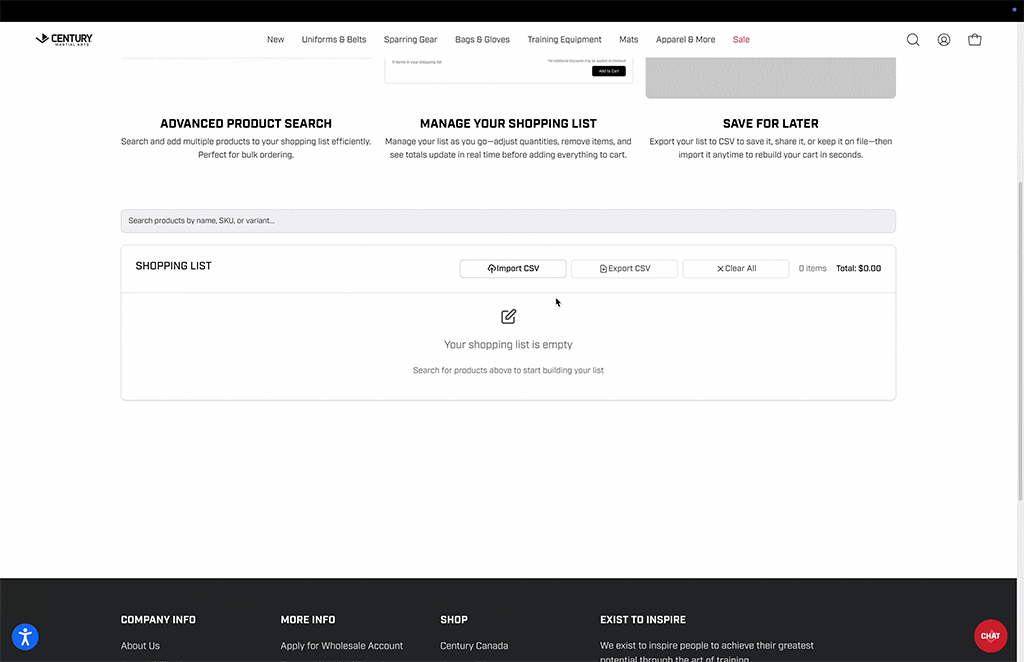Click the Save For Later heading
This screenshot has width=1024, height=662.
click(771, 123)
